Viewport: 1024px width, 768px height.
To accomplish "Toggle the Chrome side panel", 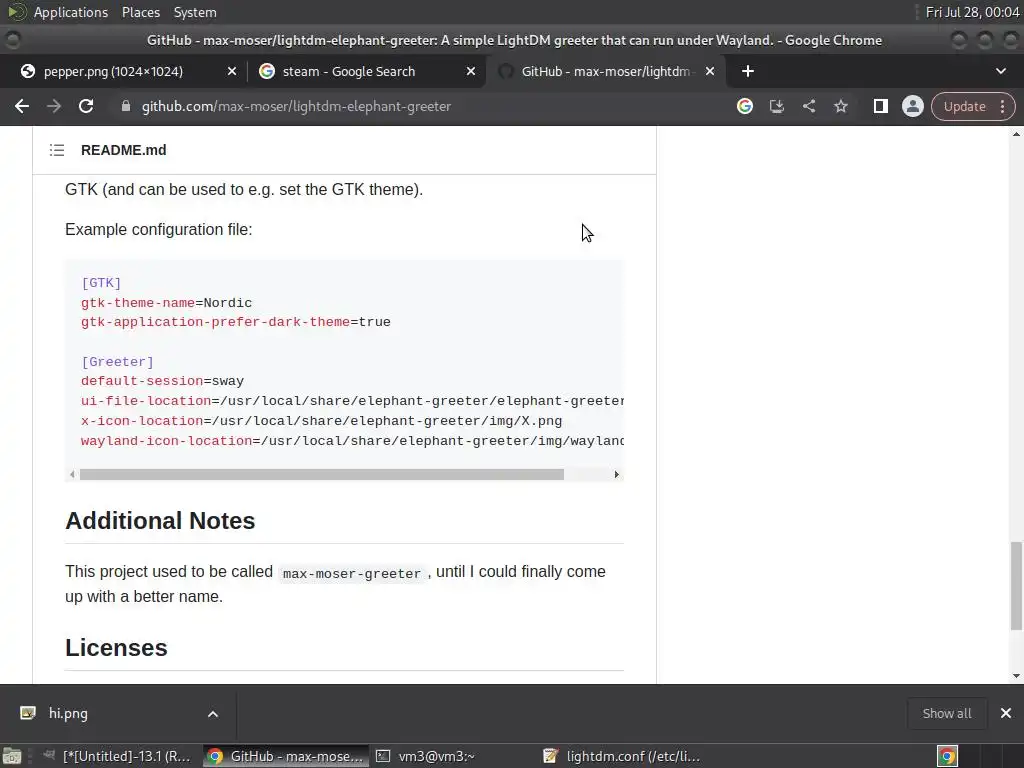I will (x=880, y=106).
